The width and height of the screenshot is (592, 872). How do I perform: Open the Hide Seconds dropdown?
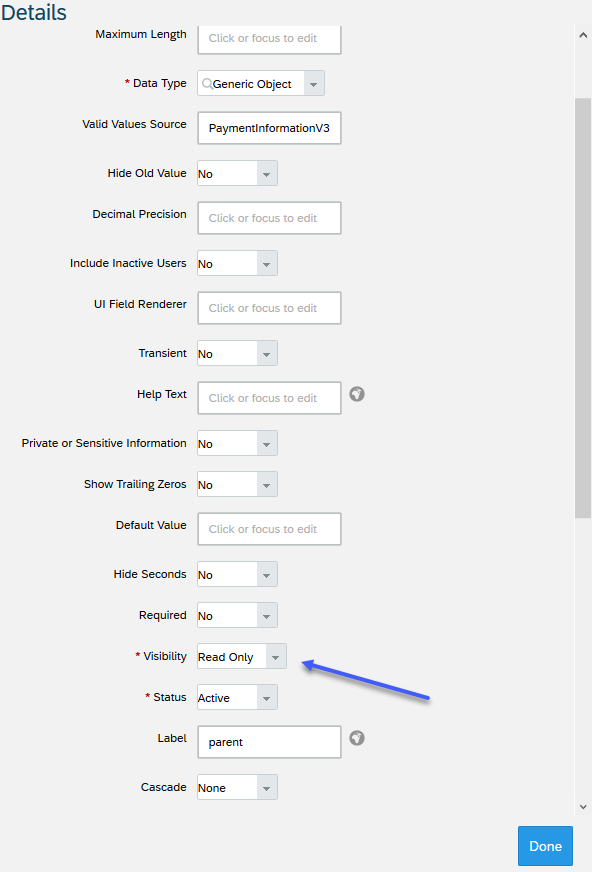pos(237,574)
